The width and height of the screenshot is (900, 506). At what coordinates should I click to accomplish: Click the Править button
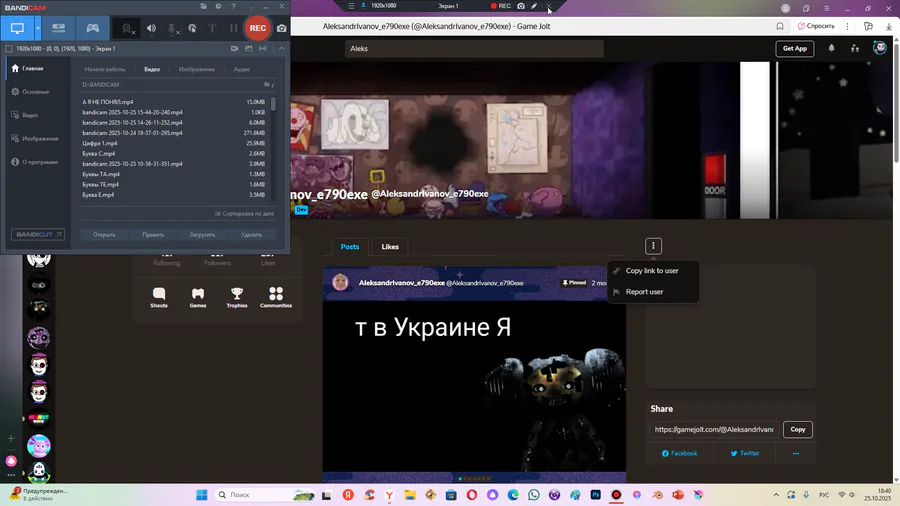153,235
